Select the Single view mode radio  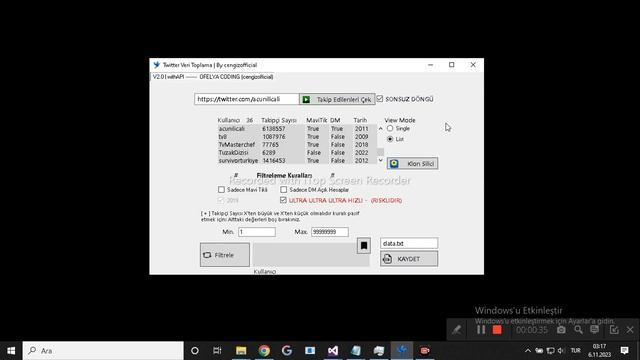[390, 129]
